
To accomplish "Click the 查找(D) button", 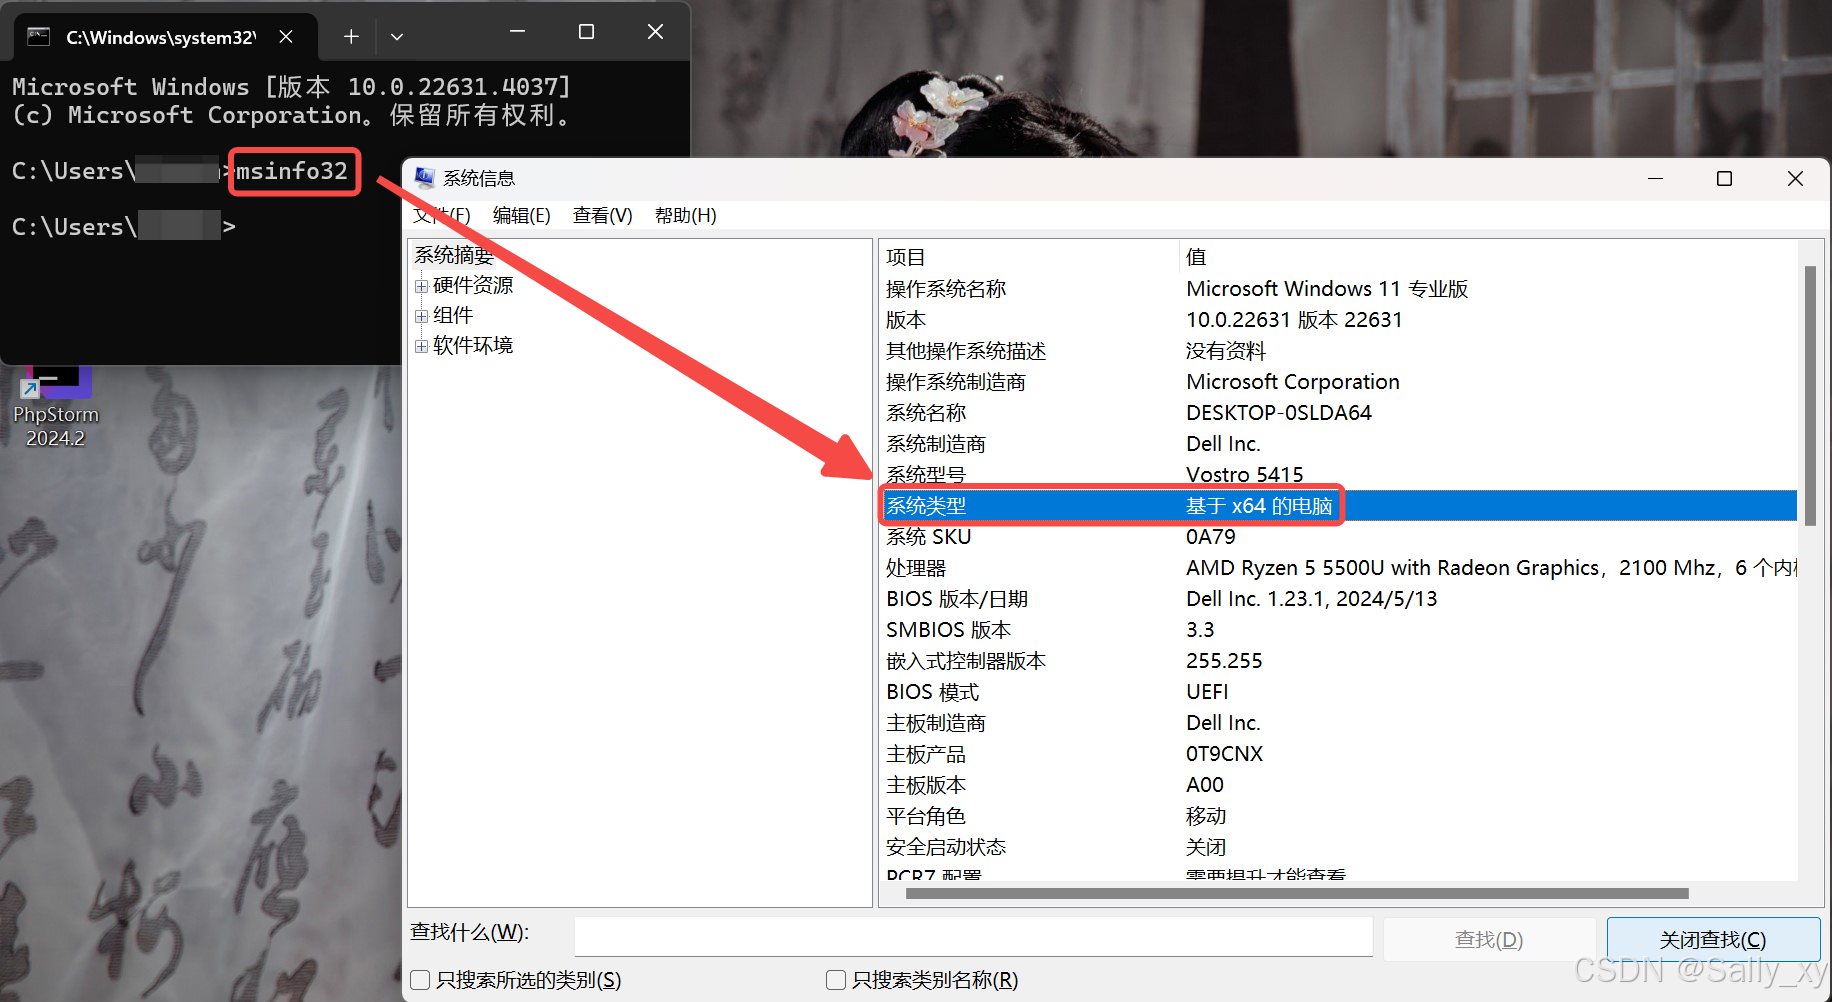I will click(x=1489, y=939).
